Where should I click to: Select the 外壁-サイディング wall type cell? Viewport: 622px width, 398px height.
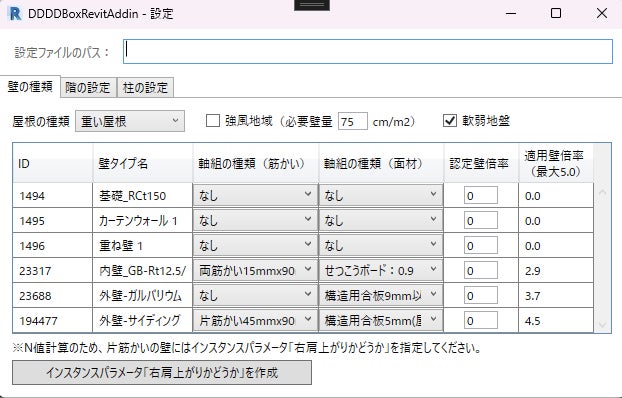142,320
